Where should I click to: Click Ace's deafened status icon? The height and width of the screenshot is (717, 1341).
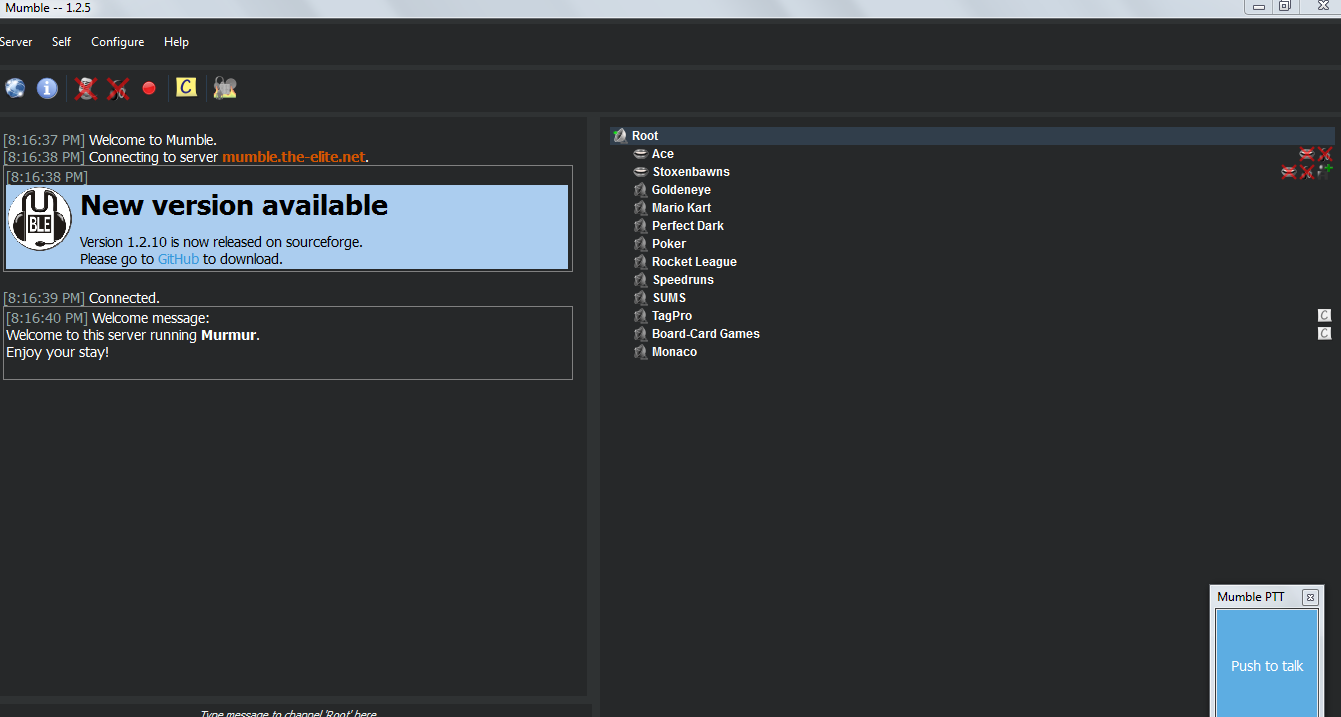[1325, 154]
